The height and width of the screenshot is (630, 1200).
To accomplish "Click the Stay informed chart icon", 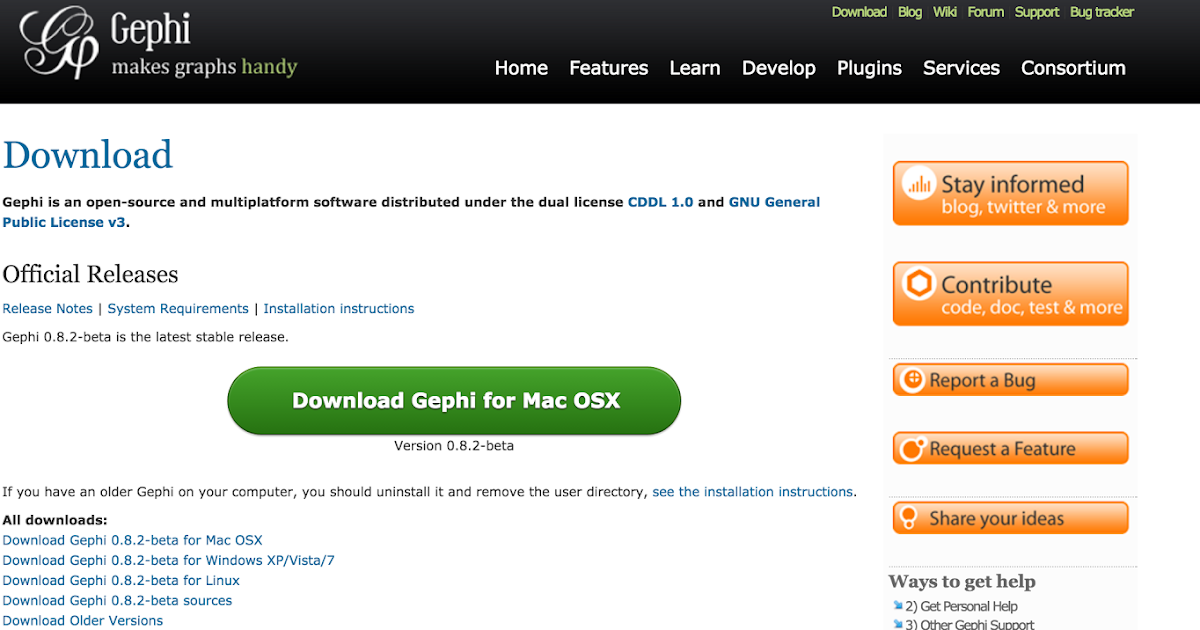I will pos(917,185).
